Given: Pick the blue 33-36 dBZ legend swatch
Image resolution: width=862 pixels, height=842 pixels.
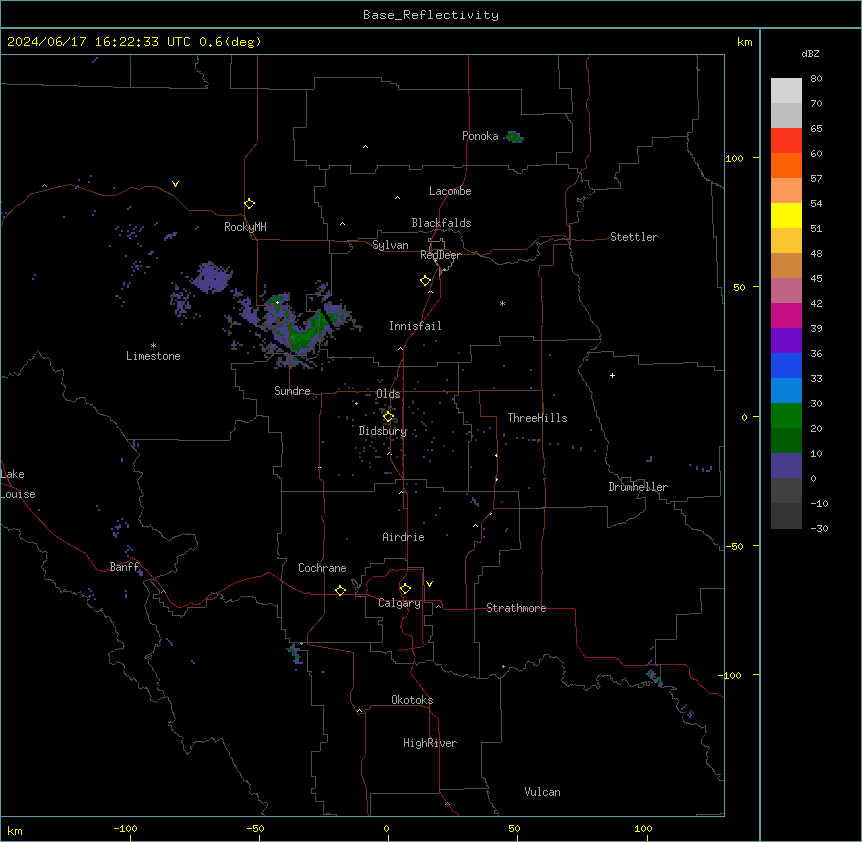Looking at the screenshot, I should (786, 365).
